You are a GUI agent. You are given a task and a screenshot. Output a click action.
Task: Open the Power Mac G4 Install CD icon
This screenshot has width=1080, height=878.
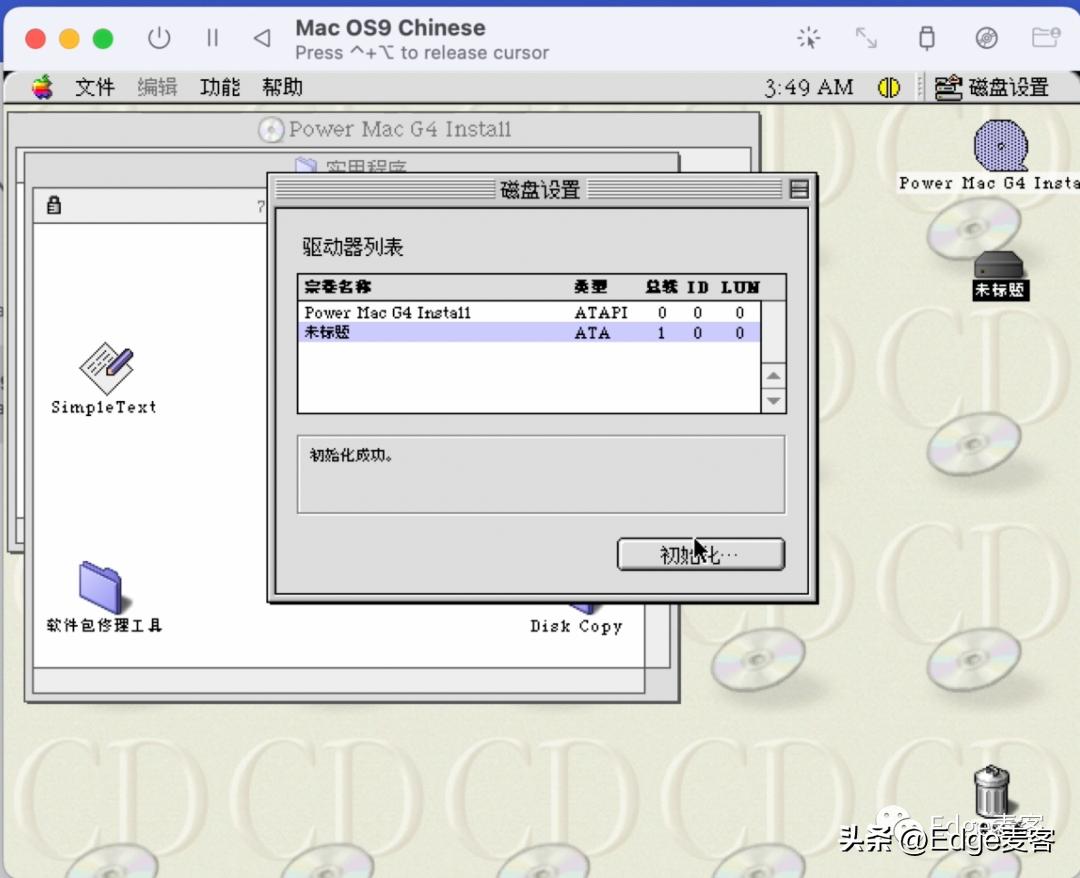pos(1000,146)
